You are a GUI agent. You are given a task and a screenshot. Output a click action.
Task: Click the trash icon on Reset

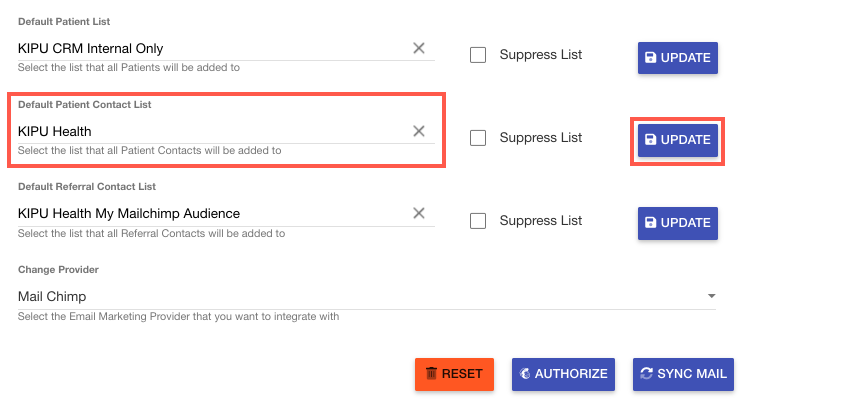pos(431,374)
